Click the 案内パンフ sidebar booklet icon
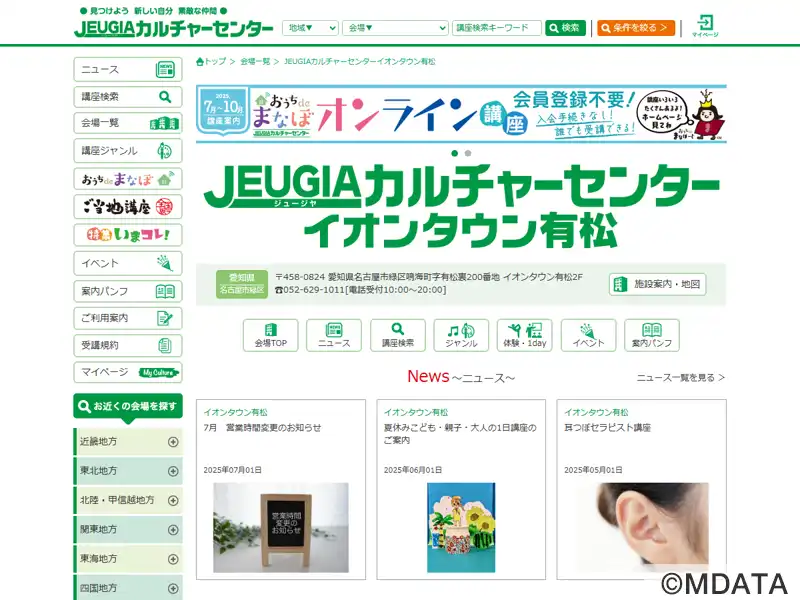Viewport: 800px width, 600px height. point(165,291)
